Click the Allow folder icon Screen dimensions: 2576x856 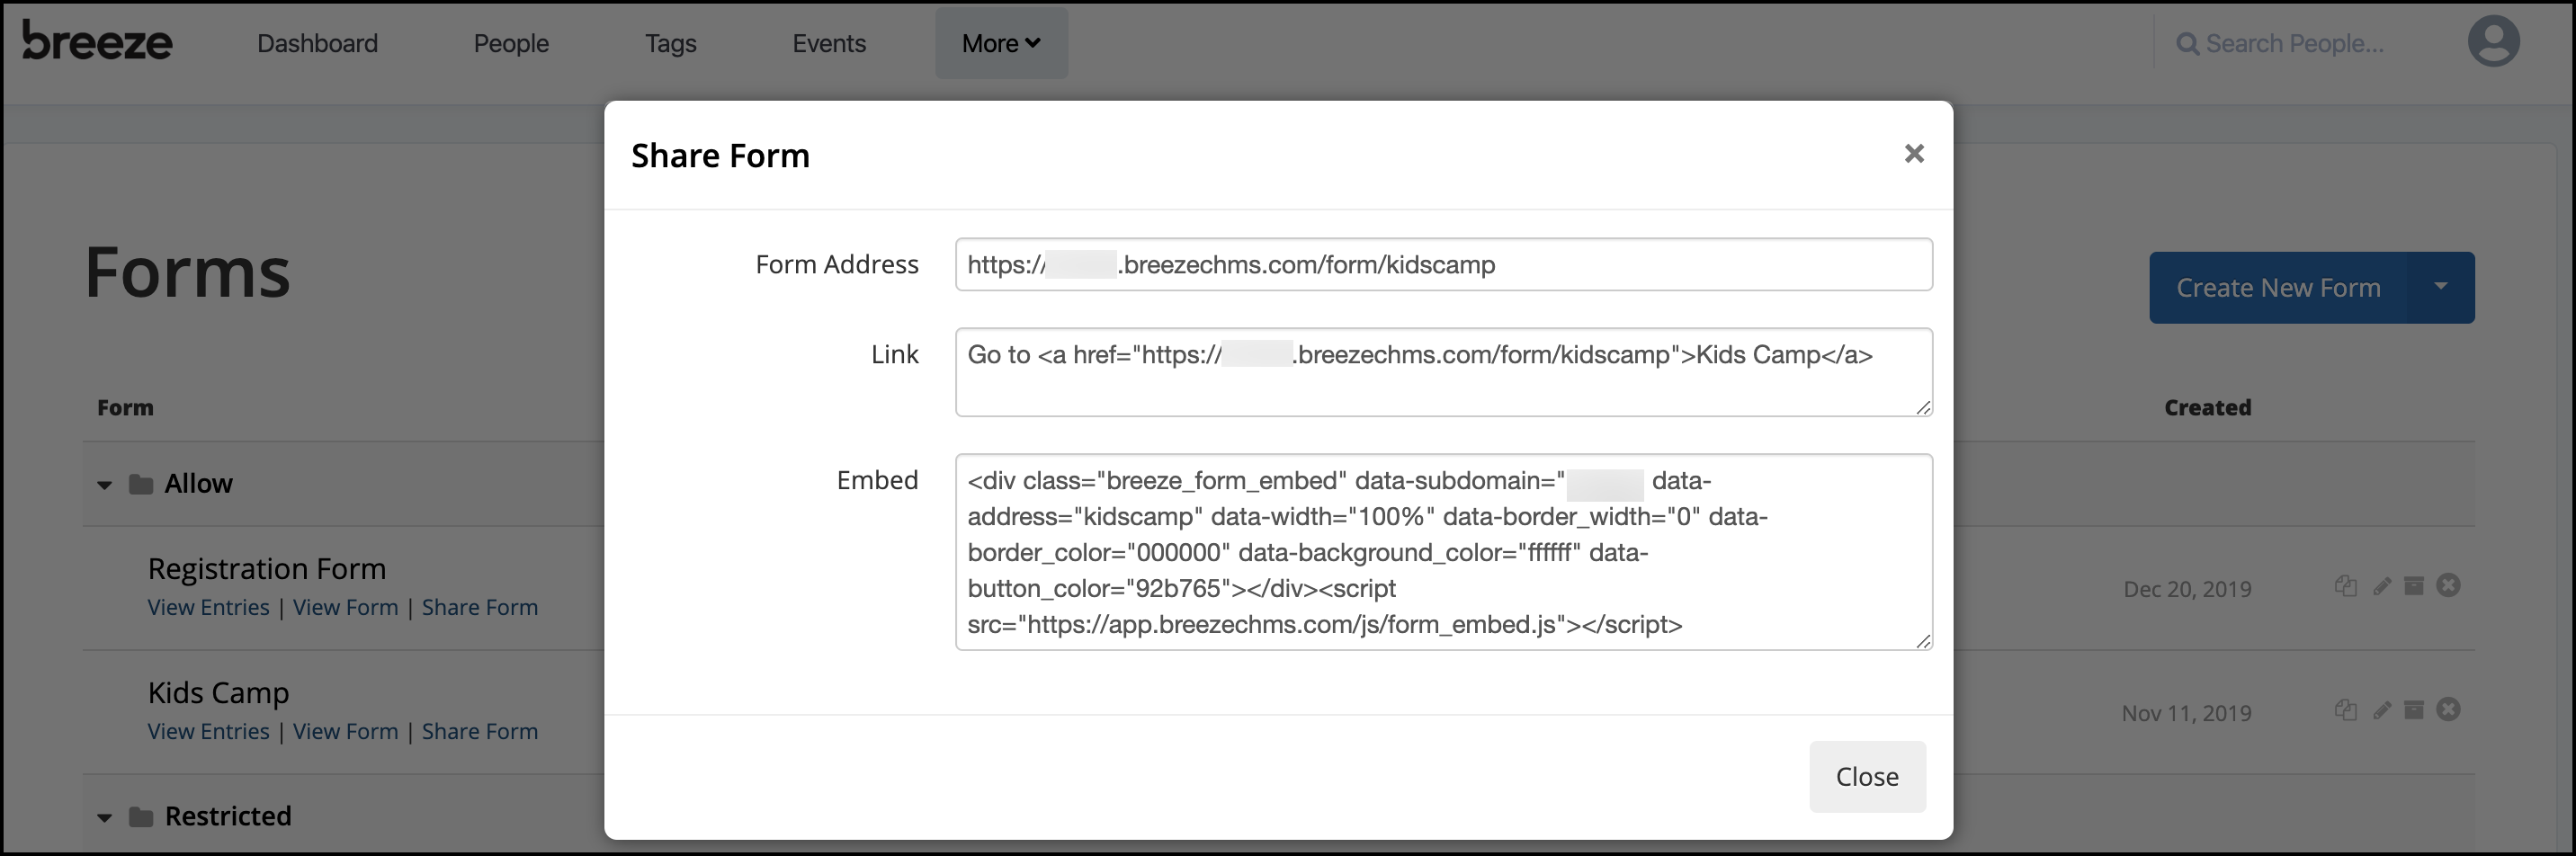click(x=141, y=483)
